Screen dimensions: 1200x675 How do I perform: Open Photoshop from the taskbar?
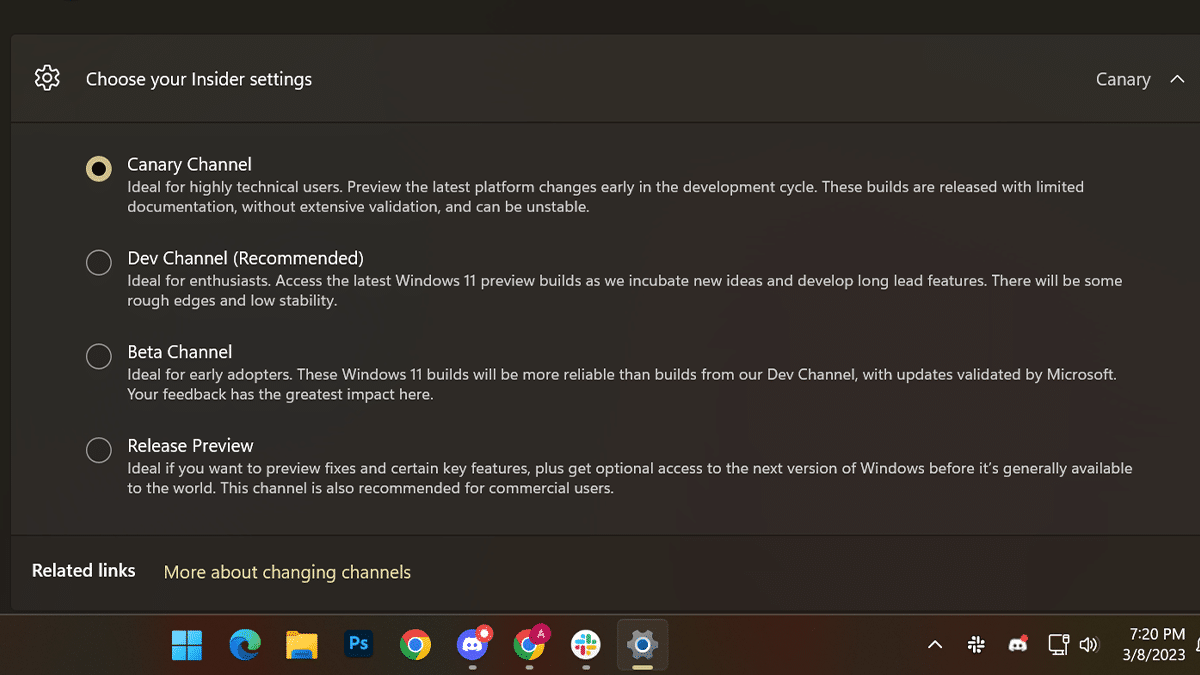(x=358, y=645)
